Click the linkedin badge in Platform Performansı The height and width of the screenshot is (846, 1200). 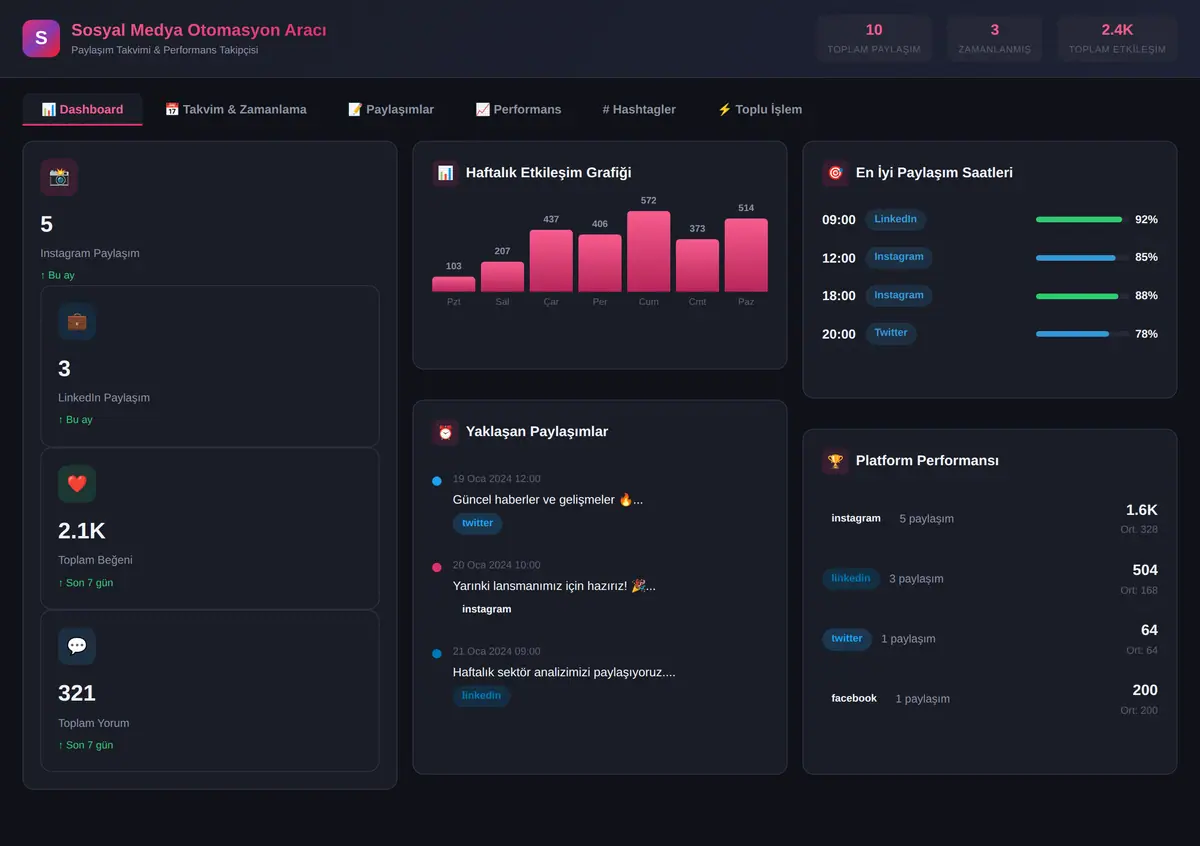pos(851,578)
